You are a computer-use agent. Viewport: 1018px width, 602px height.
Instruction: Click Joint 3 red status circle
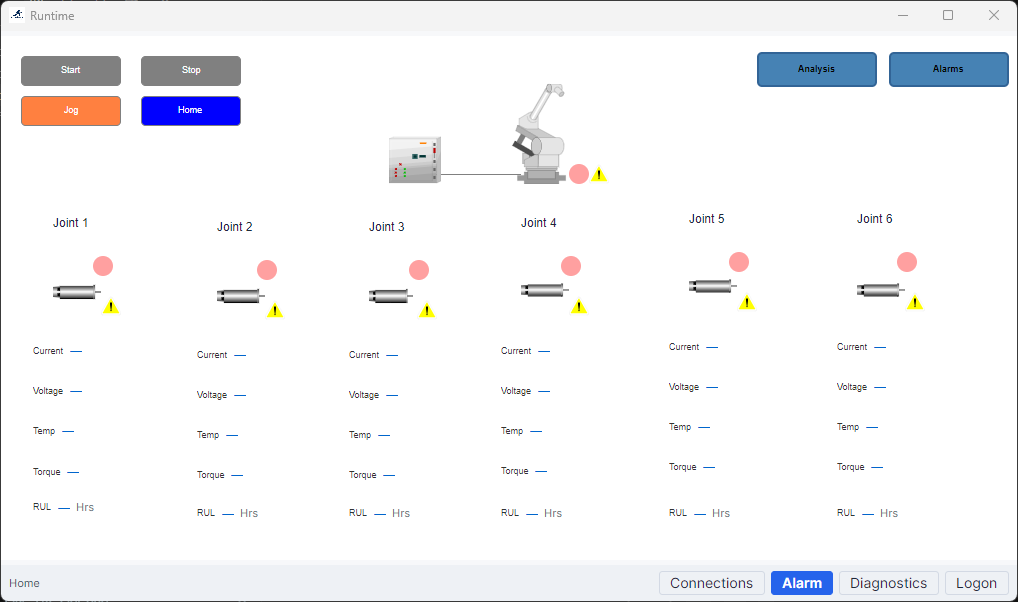pyautogui.click(x=419, y=270)
